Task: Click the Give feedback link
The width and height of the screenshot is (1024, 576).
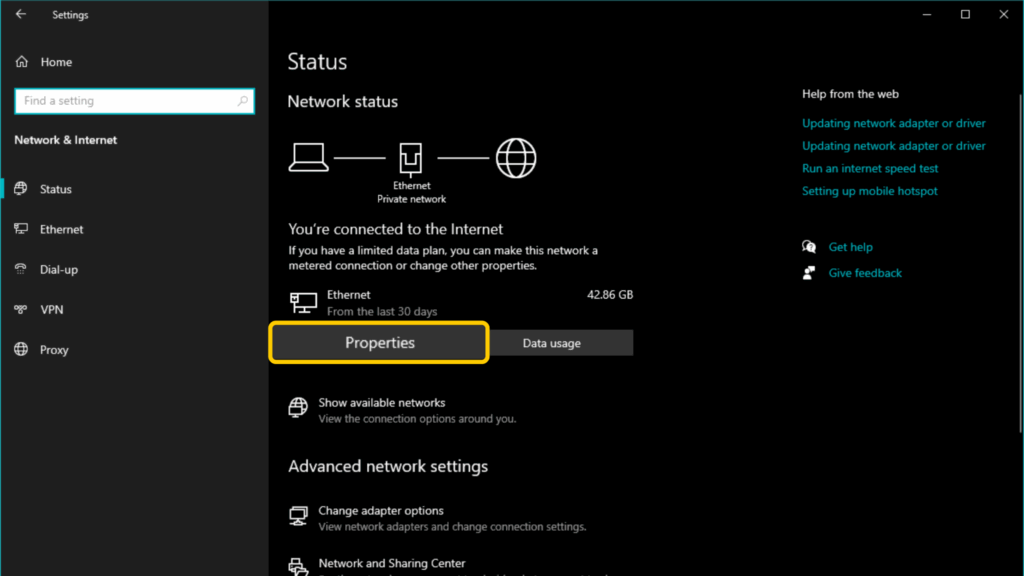Action: click(x=865, y=274)
